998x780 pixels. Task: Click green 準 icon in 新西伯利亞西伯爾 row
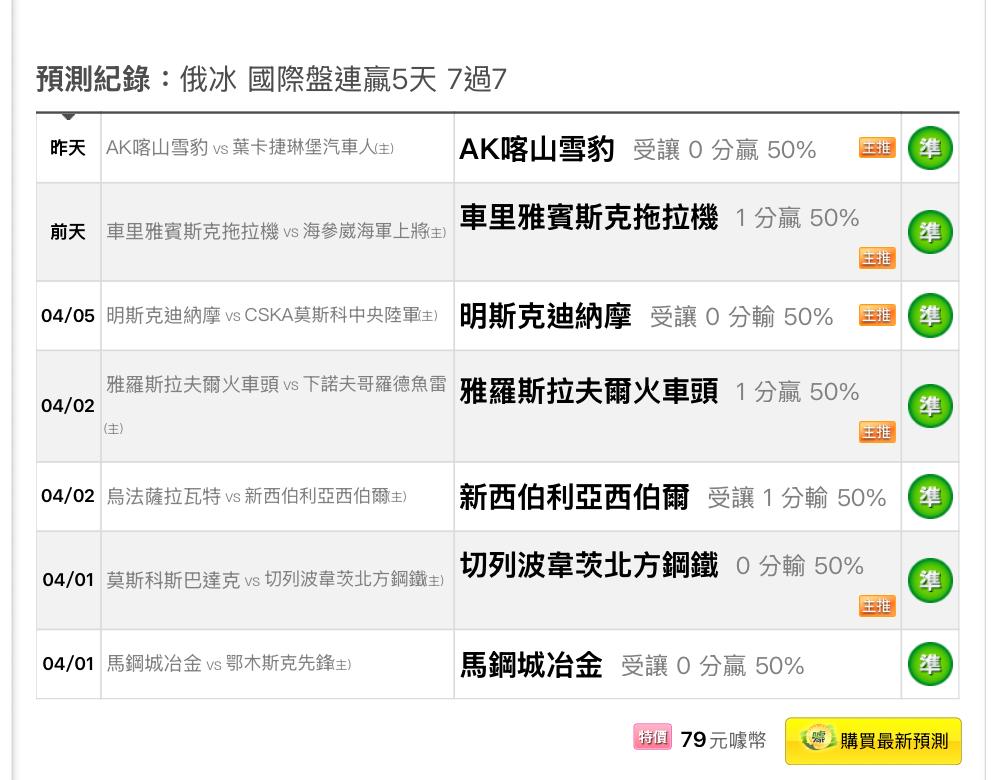930,497
